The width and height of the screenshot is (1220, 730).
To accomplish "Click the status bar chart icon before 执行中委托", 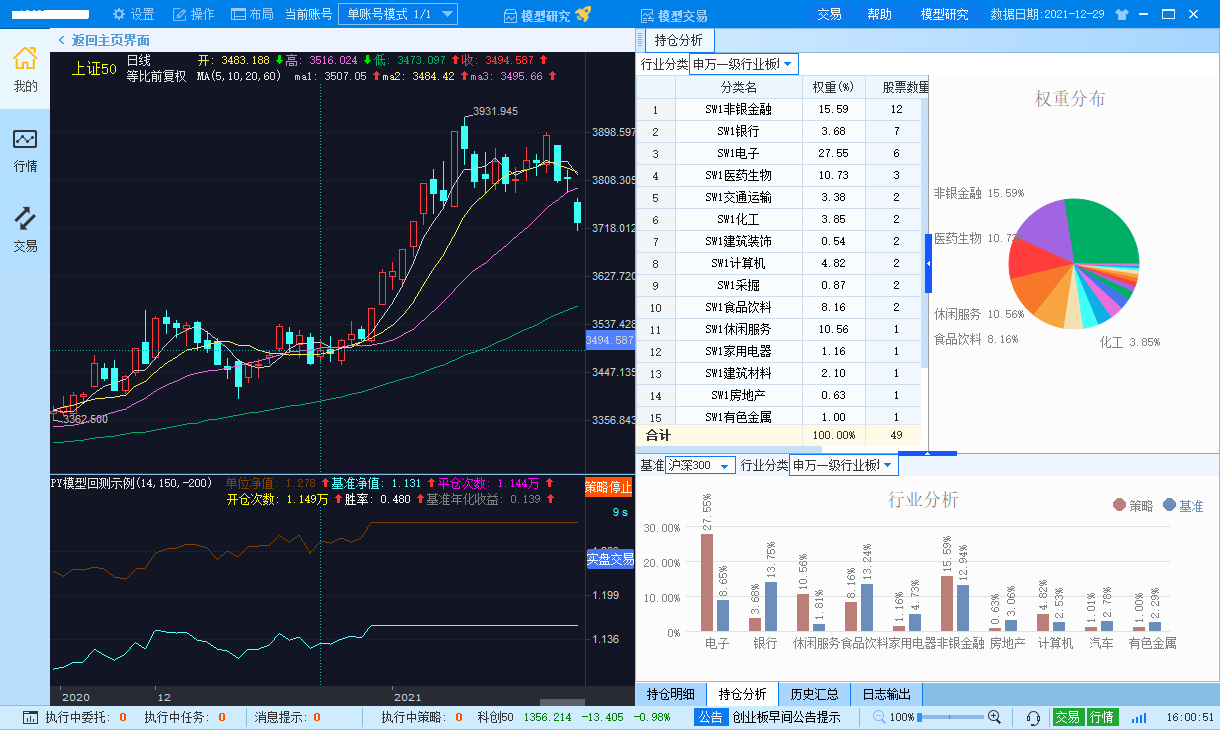I will 30,717.
